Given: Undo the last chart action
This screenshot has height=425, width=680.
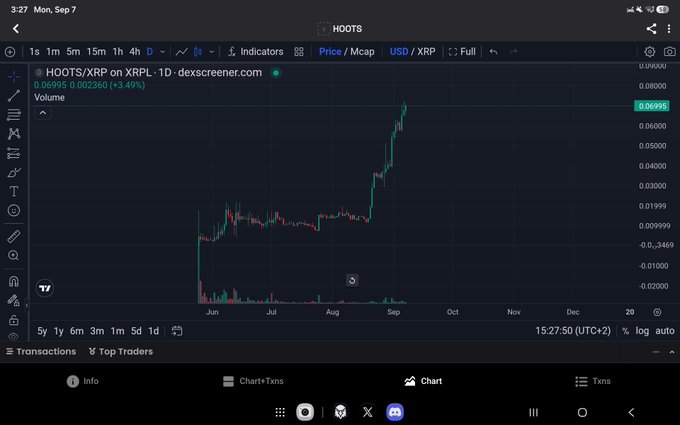Looking at the screenshot, I should click(494, 52).
